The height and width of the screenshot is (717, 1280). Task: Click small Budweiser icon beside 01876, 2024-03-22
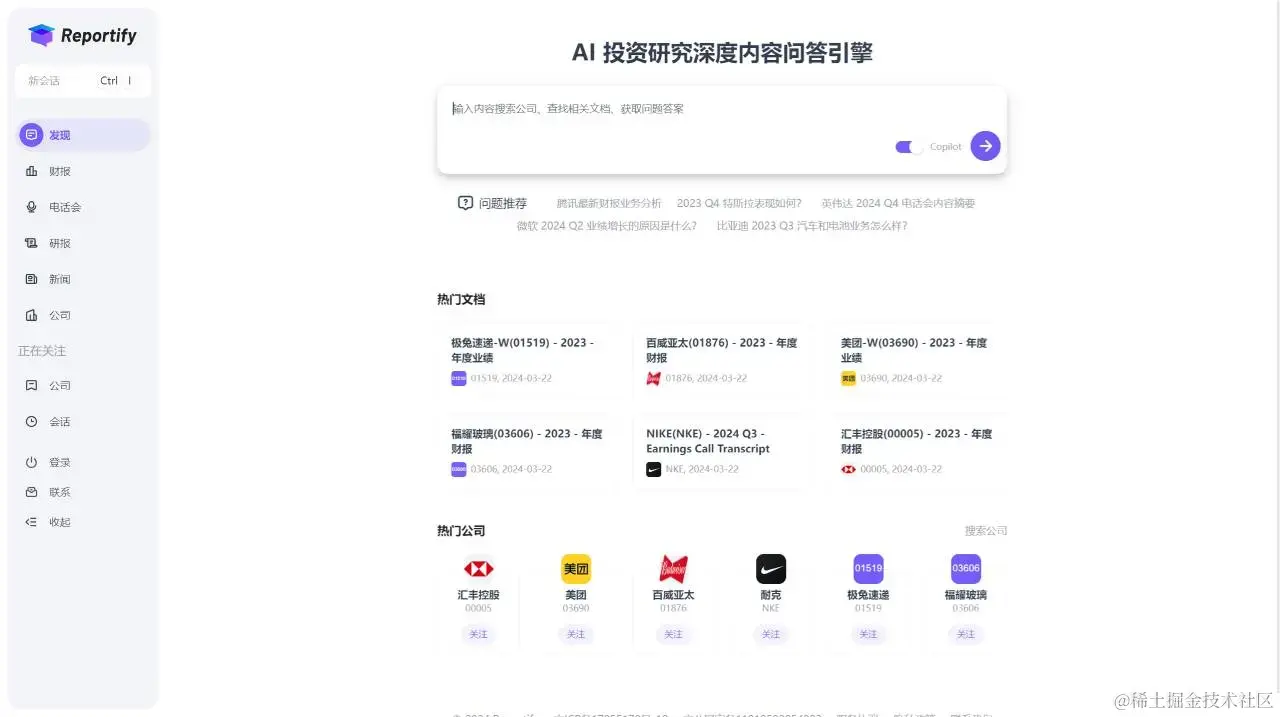(654, 378)
